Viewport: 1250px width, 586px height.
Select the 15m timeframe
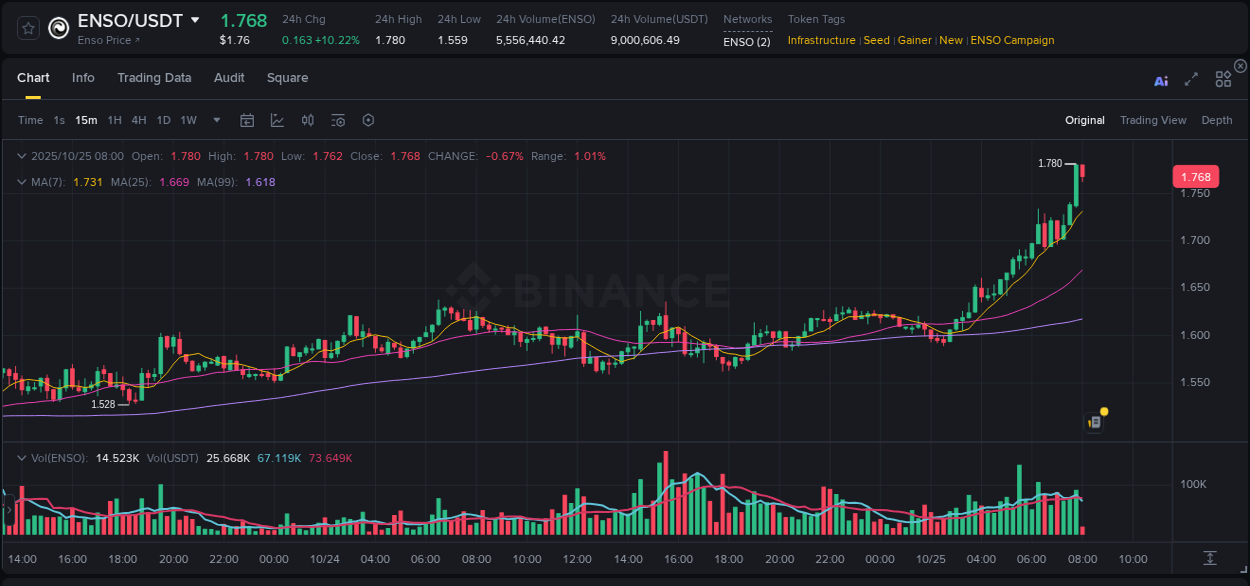tap(85, 120)
